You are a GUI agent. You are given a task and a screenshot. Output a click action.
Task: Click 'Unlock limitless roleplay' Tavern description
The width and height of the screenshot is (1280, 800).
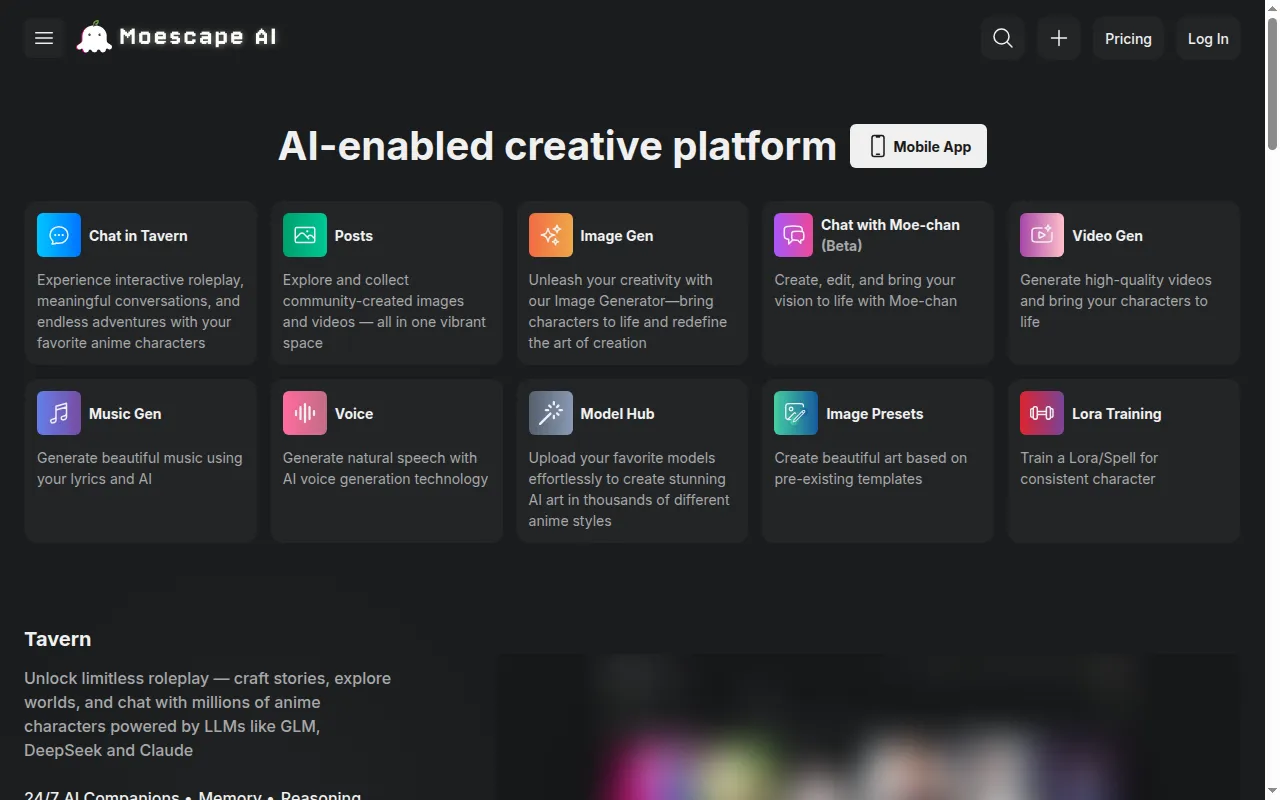click(x=208, y=714)
